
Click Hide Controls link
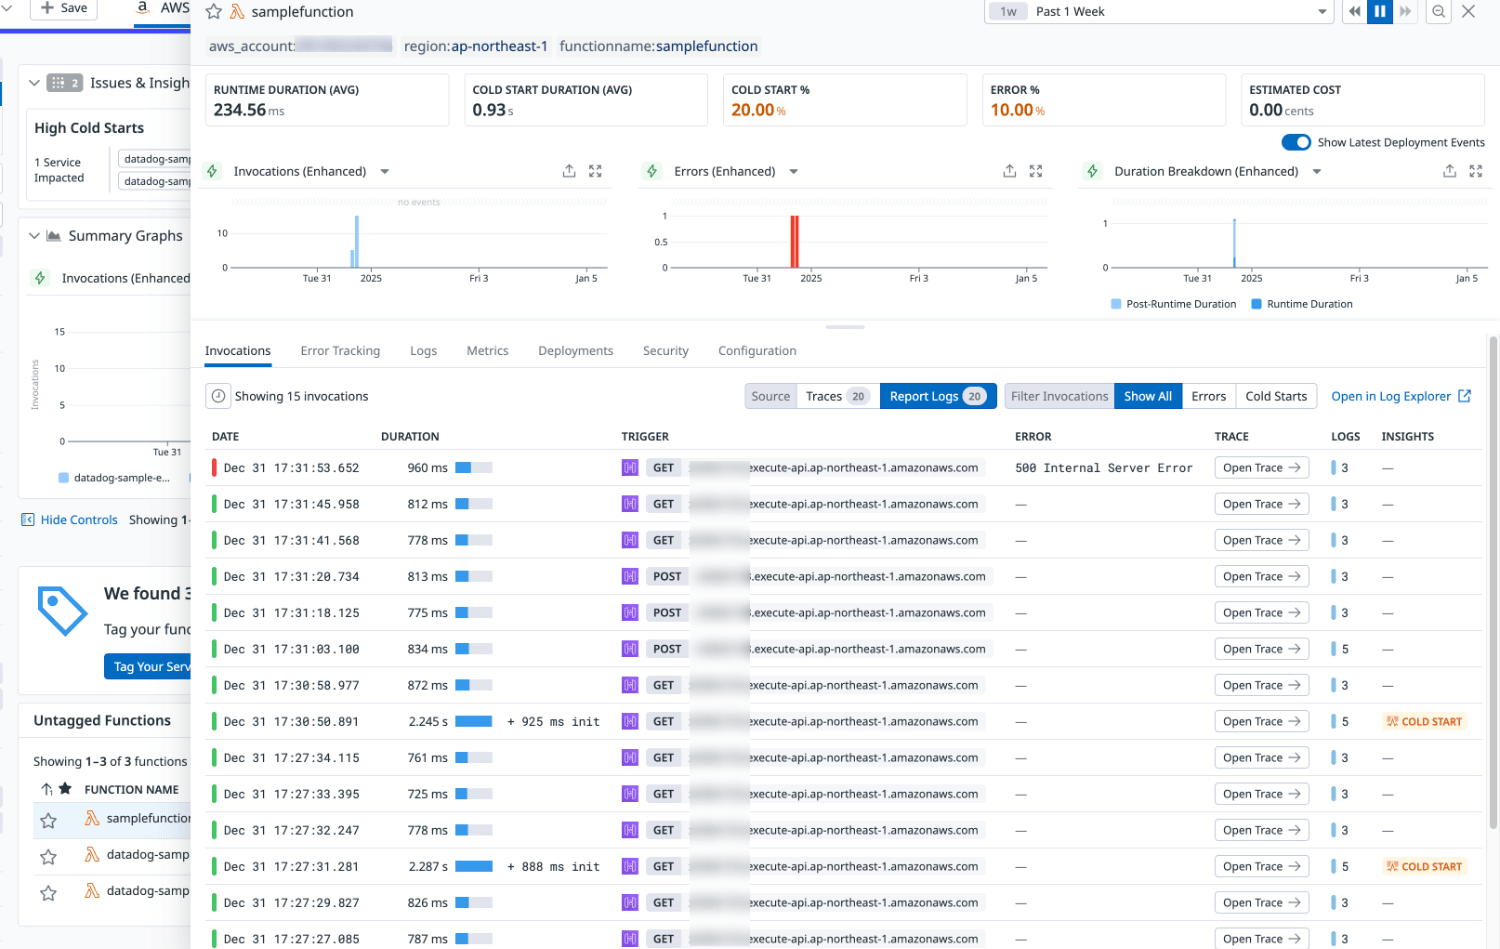coord(79,520)
